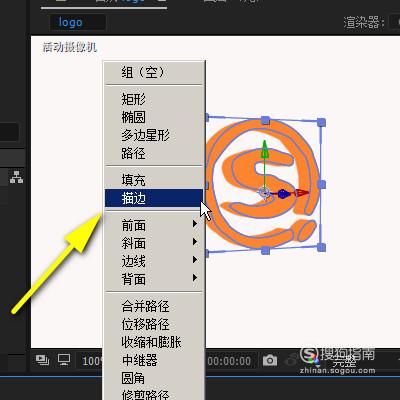Viewport: 400px width, 400px height.
Task: Click the monitor display icon in viewer bar
Action: [64, 360]
